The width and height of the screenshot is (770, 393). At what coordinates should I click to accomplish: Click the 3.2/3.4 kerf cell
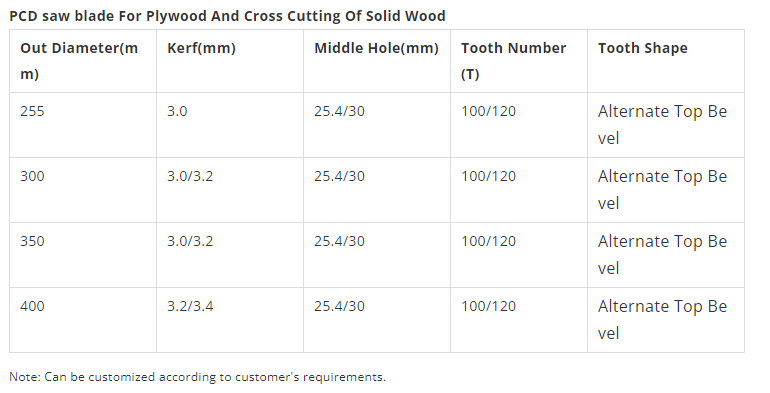pos(230,320)
